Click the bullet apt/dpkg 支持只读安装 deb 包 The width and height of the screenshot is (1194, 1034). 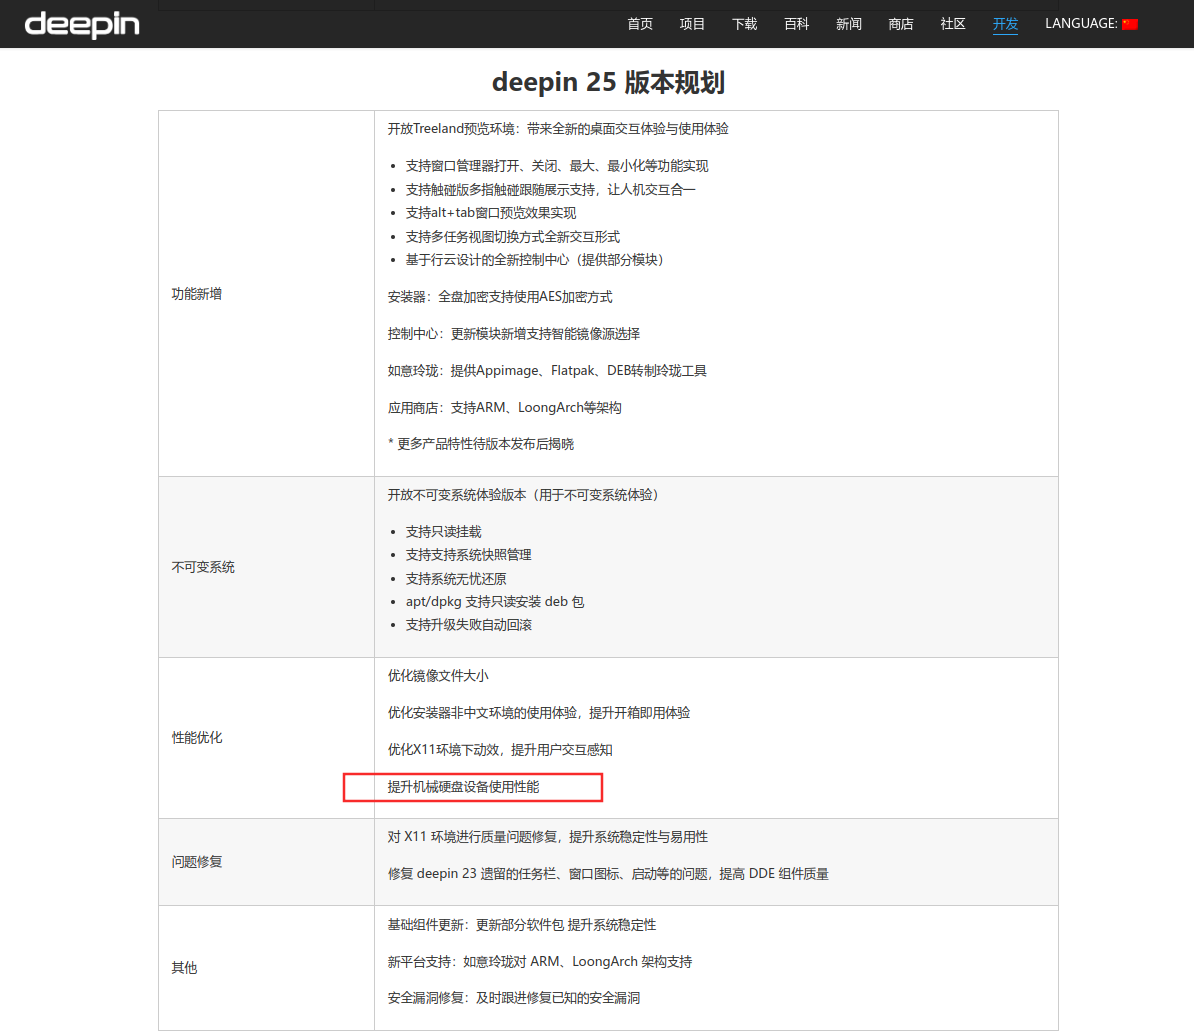(495, 602)
